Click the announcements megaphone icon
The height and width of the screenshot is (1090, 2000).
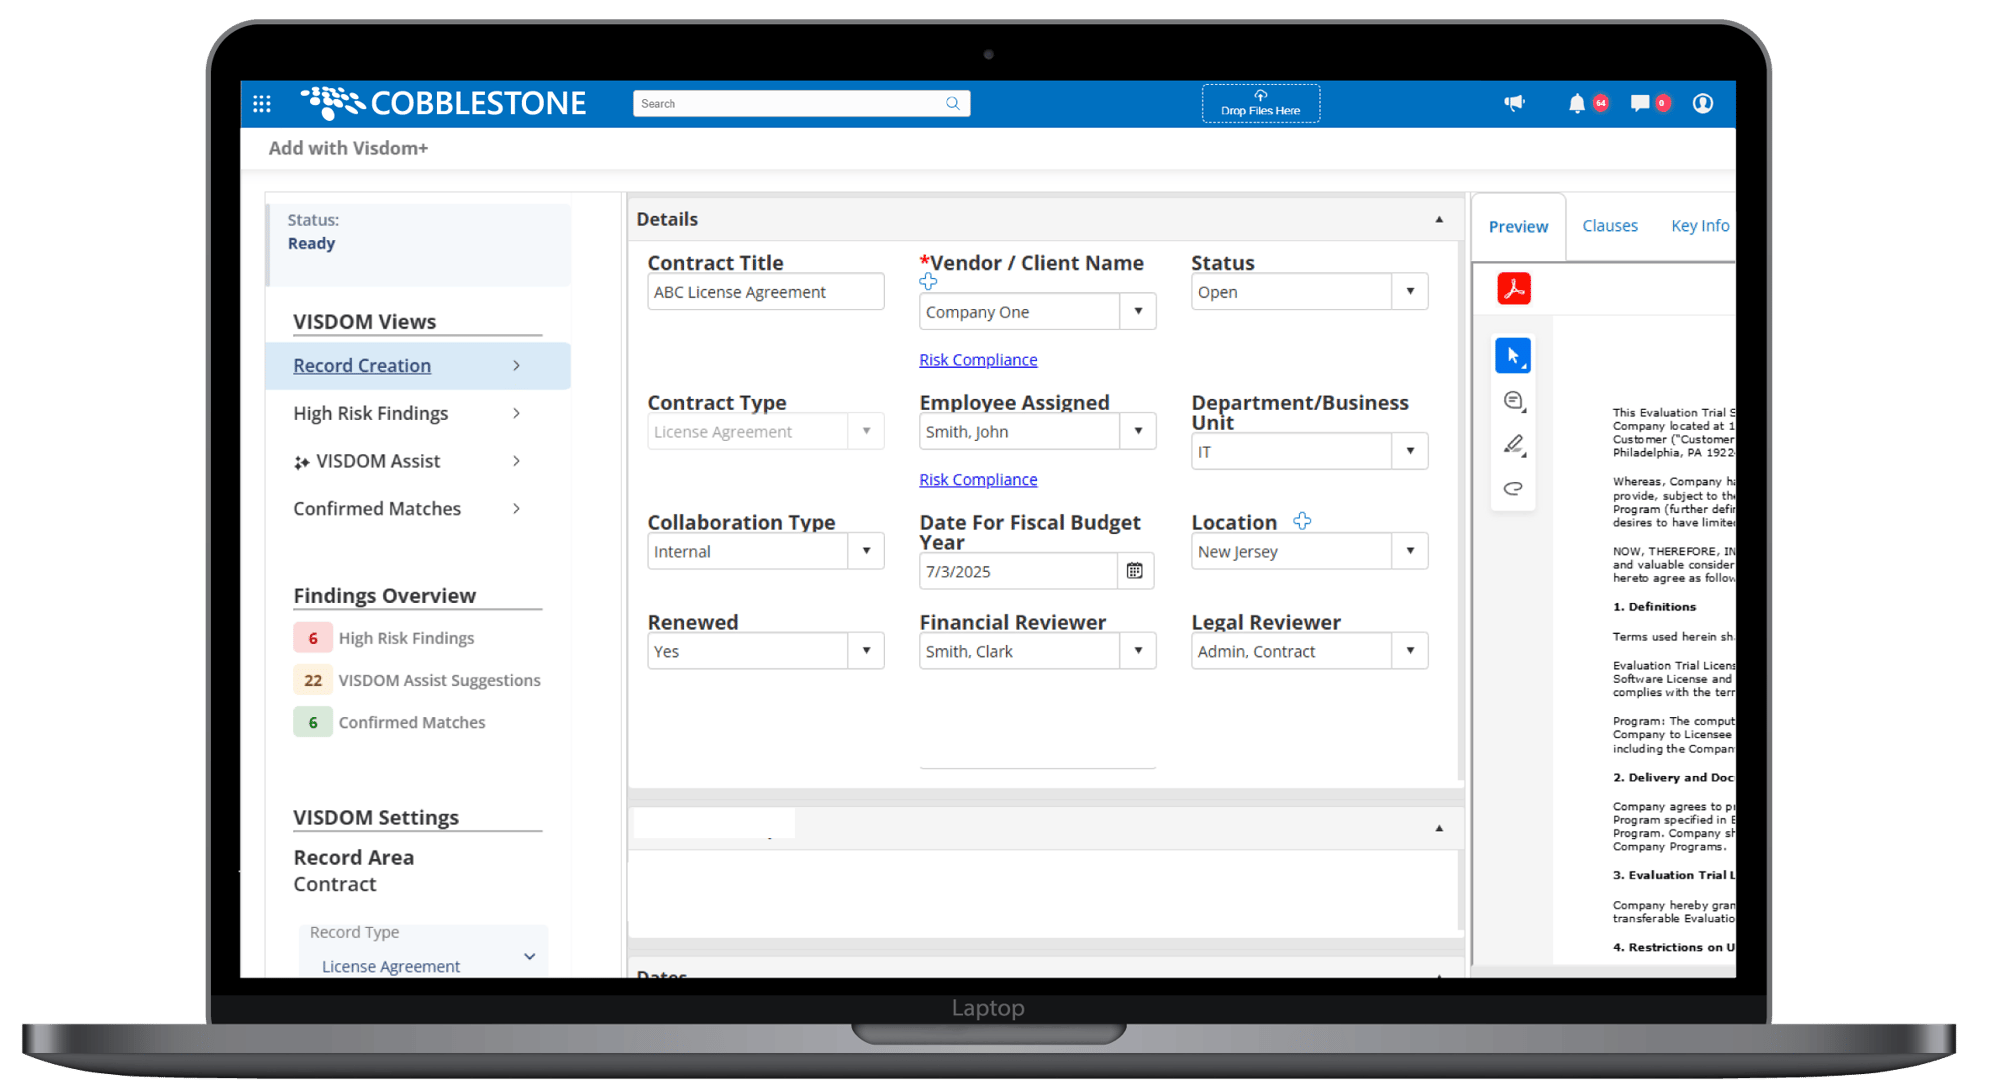[1514, 103]
